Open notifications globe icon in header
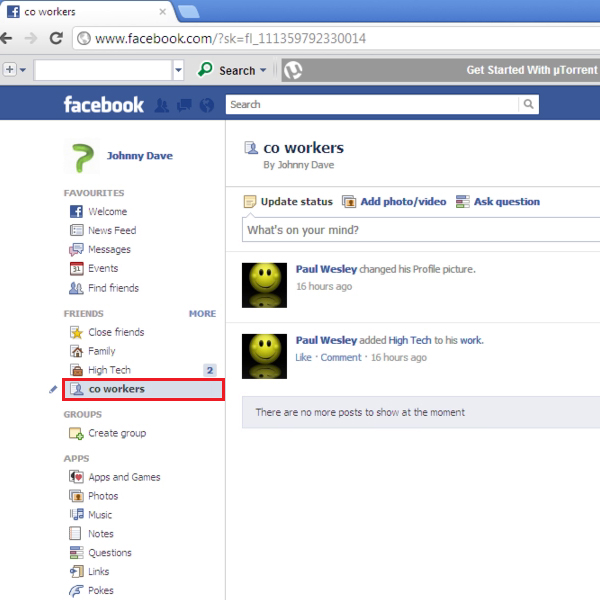 tap(207, 105)
